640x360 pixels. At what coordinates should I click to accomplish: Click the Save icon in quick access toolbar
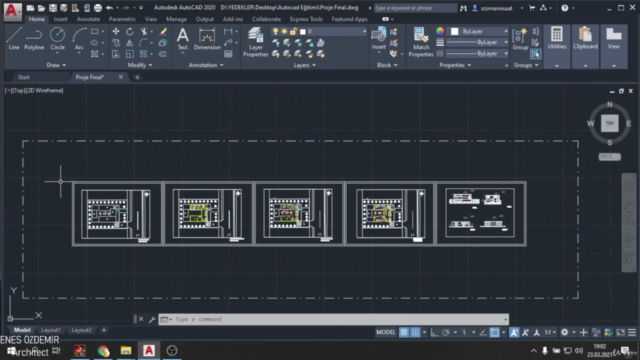tap(53, 8)
